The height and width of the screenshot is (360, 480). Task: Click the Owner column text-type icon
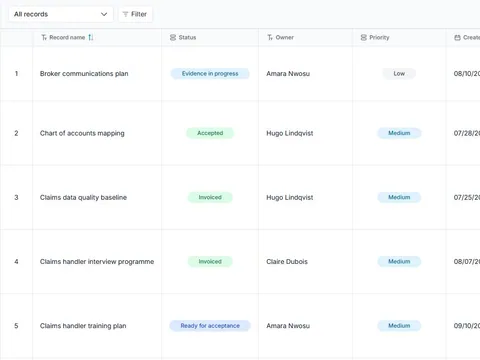tap(270, 37)
